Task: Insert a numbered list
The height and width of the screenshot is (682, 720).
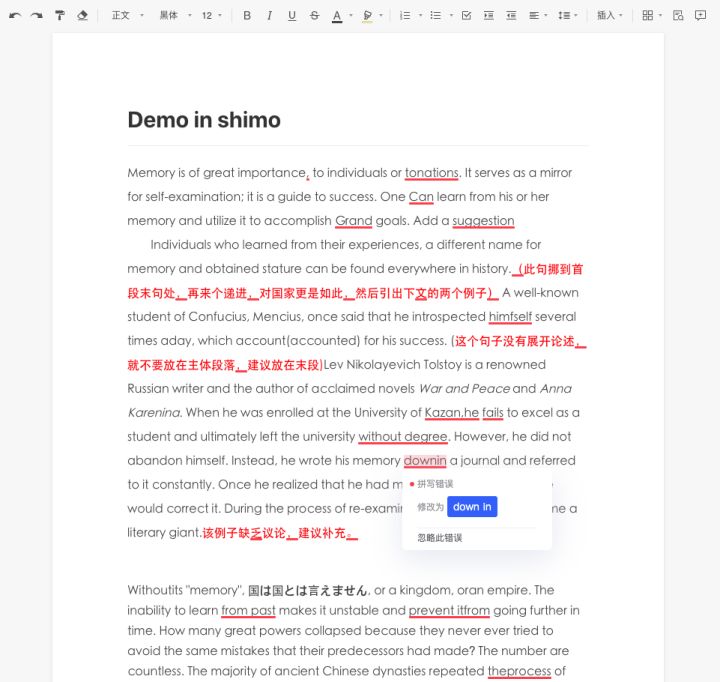Action: pos(405,16)
